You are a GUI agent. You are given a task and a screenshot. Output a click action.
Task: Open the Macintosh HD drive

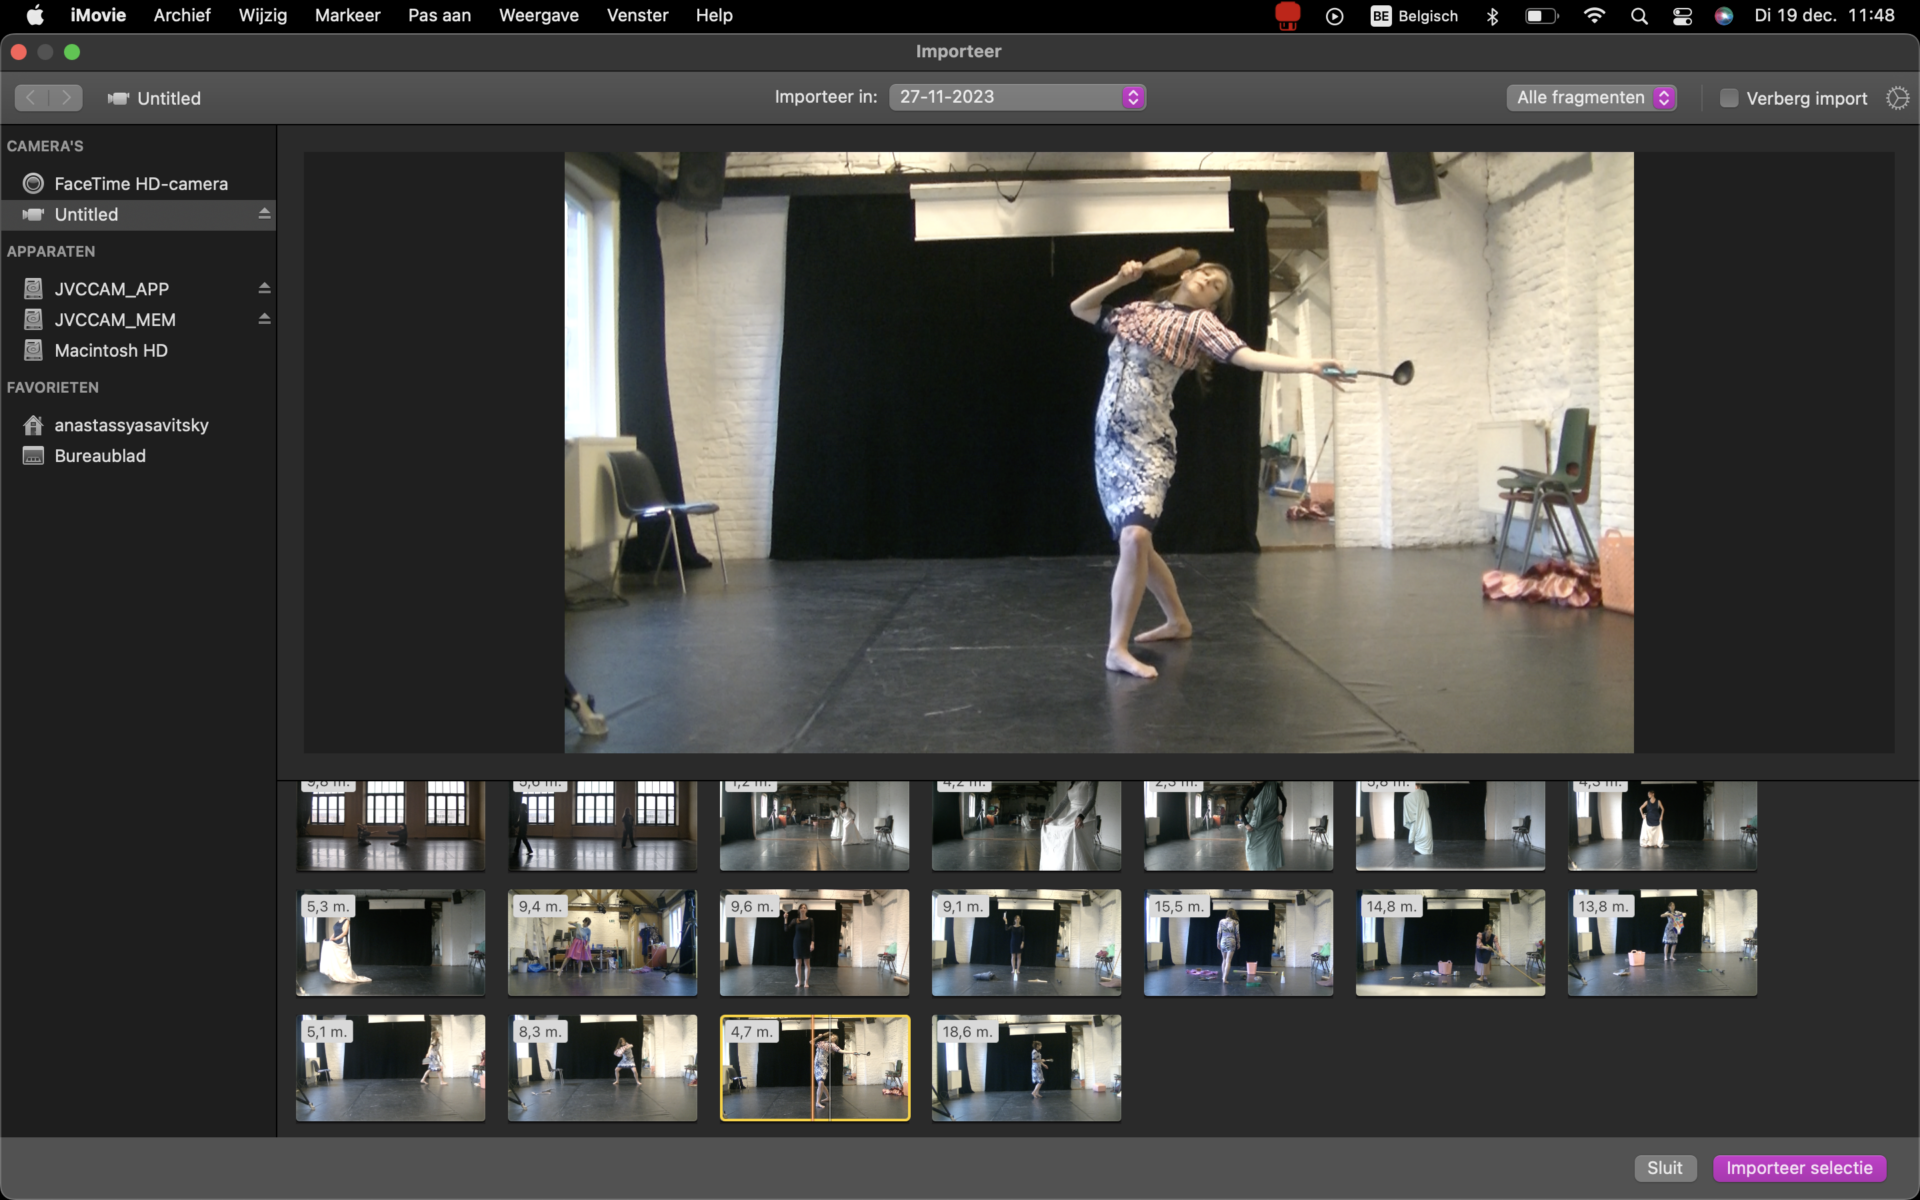(x=110, y=350)
